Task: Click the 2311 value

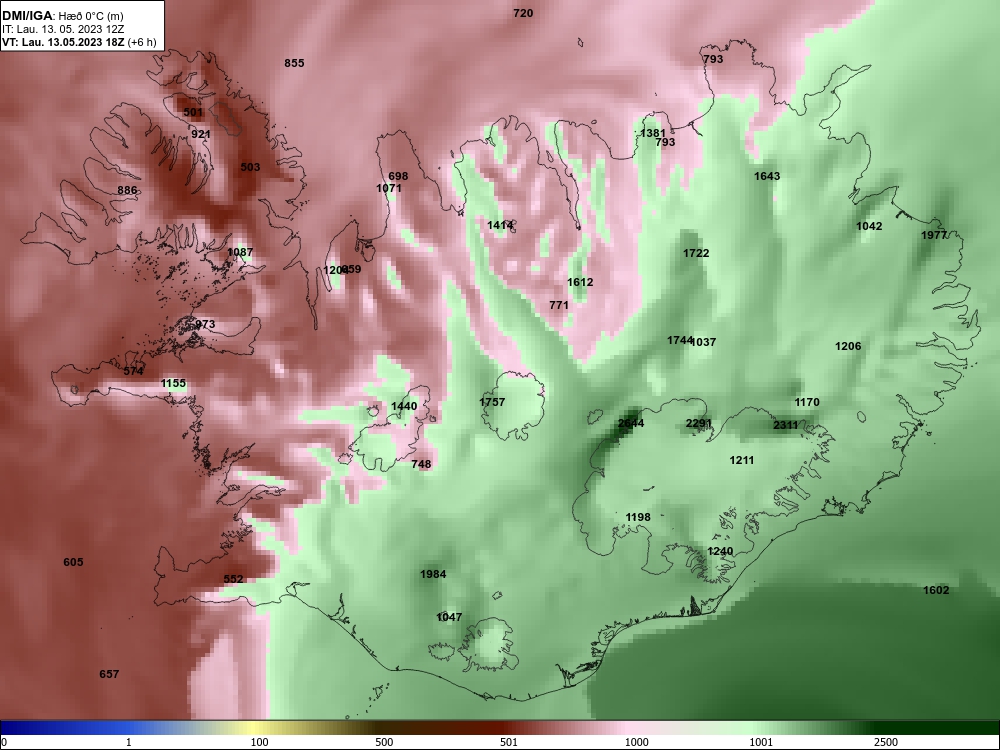Action: click(x=785, y=425)
